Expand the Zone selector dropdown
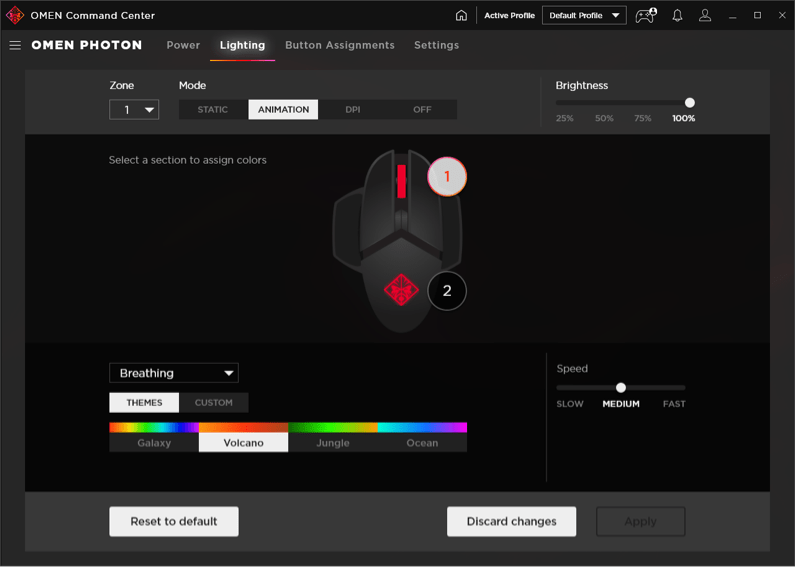This screenshot has height=567, width=795. click(x=134, y=110)
